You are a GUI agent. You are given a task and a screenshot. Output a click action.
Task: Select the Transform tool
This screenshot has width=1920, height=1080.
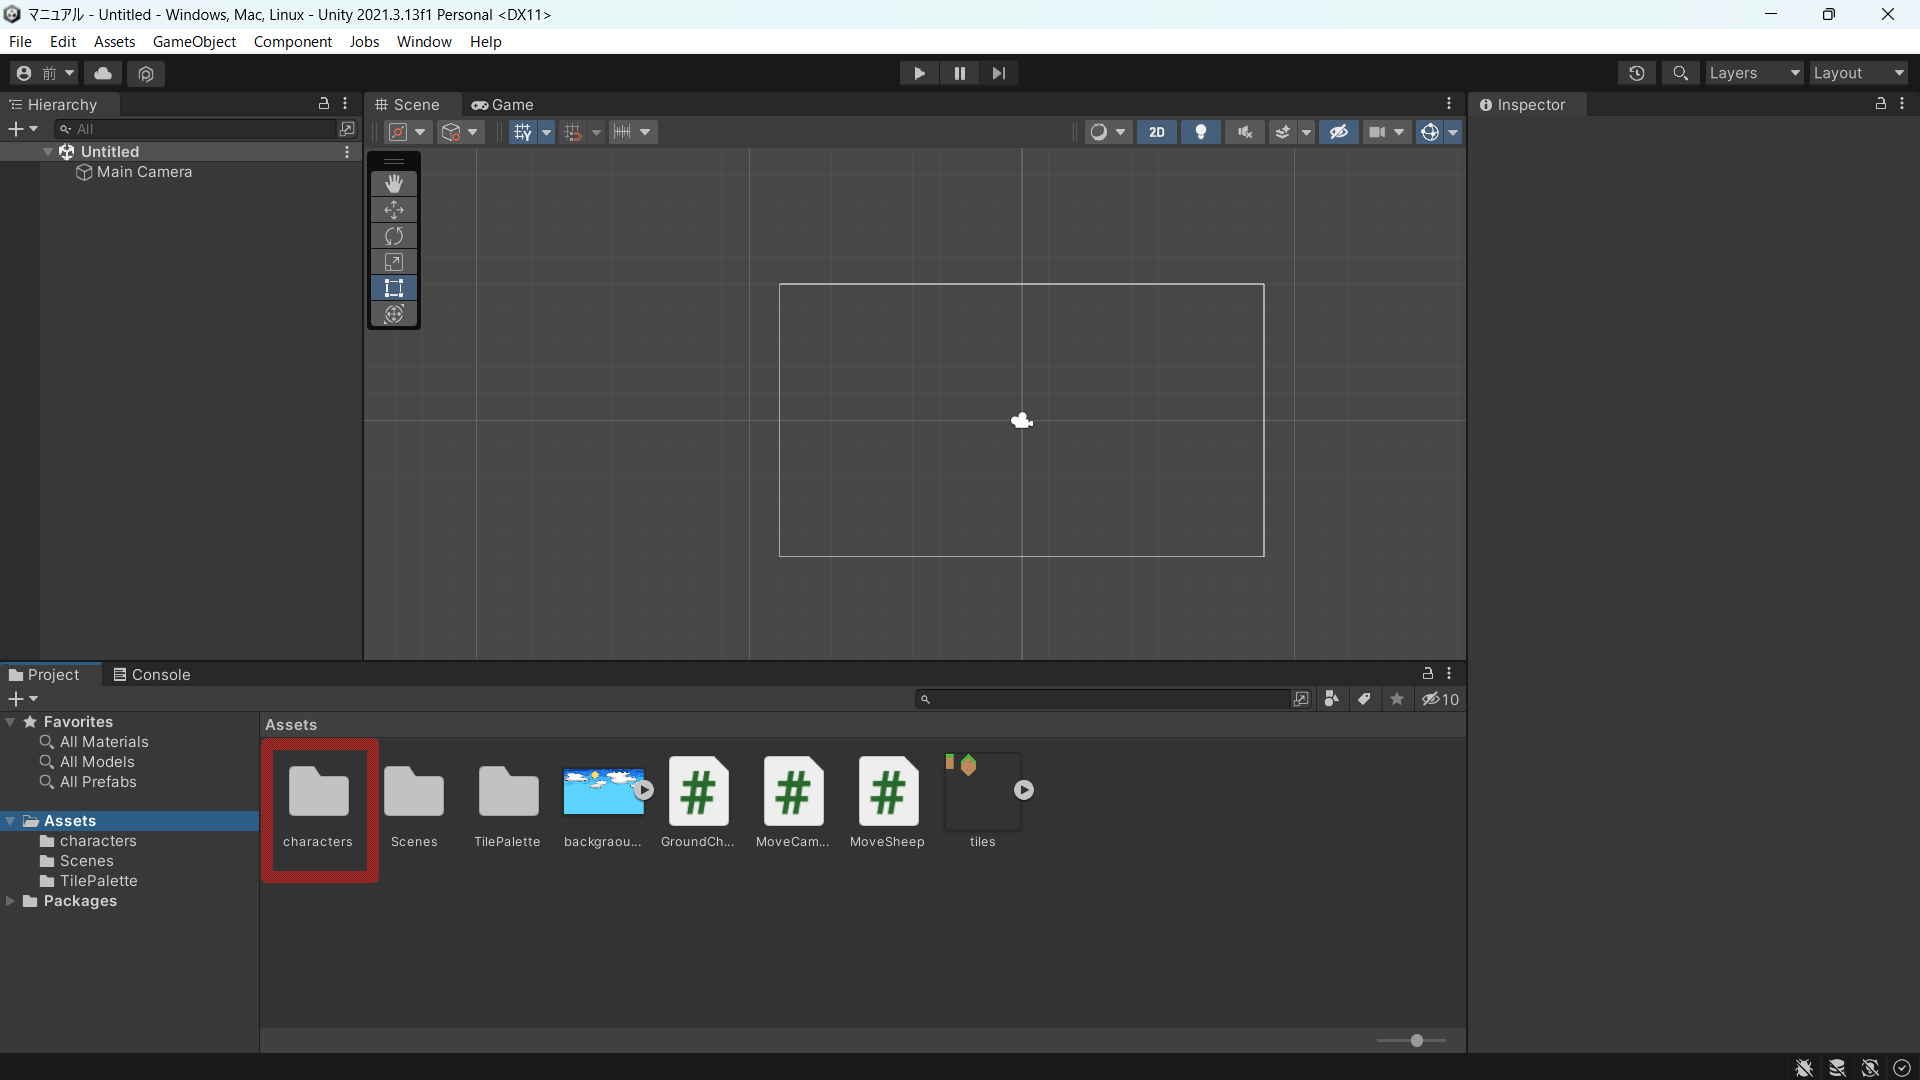pos(394,314)
